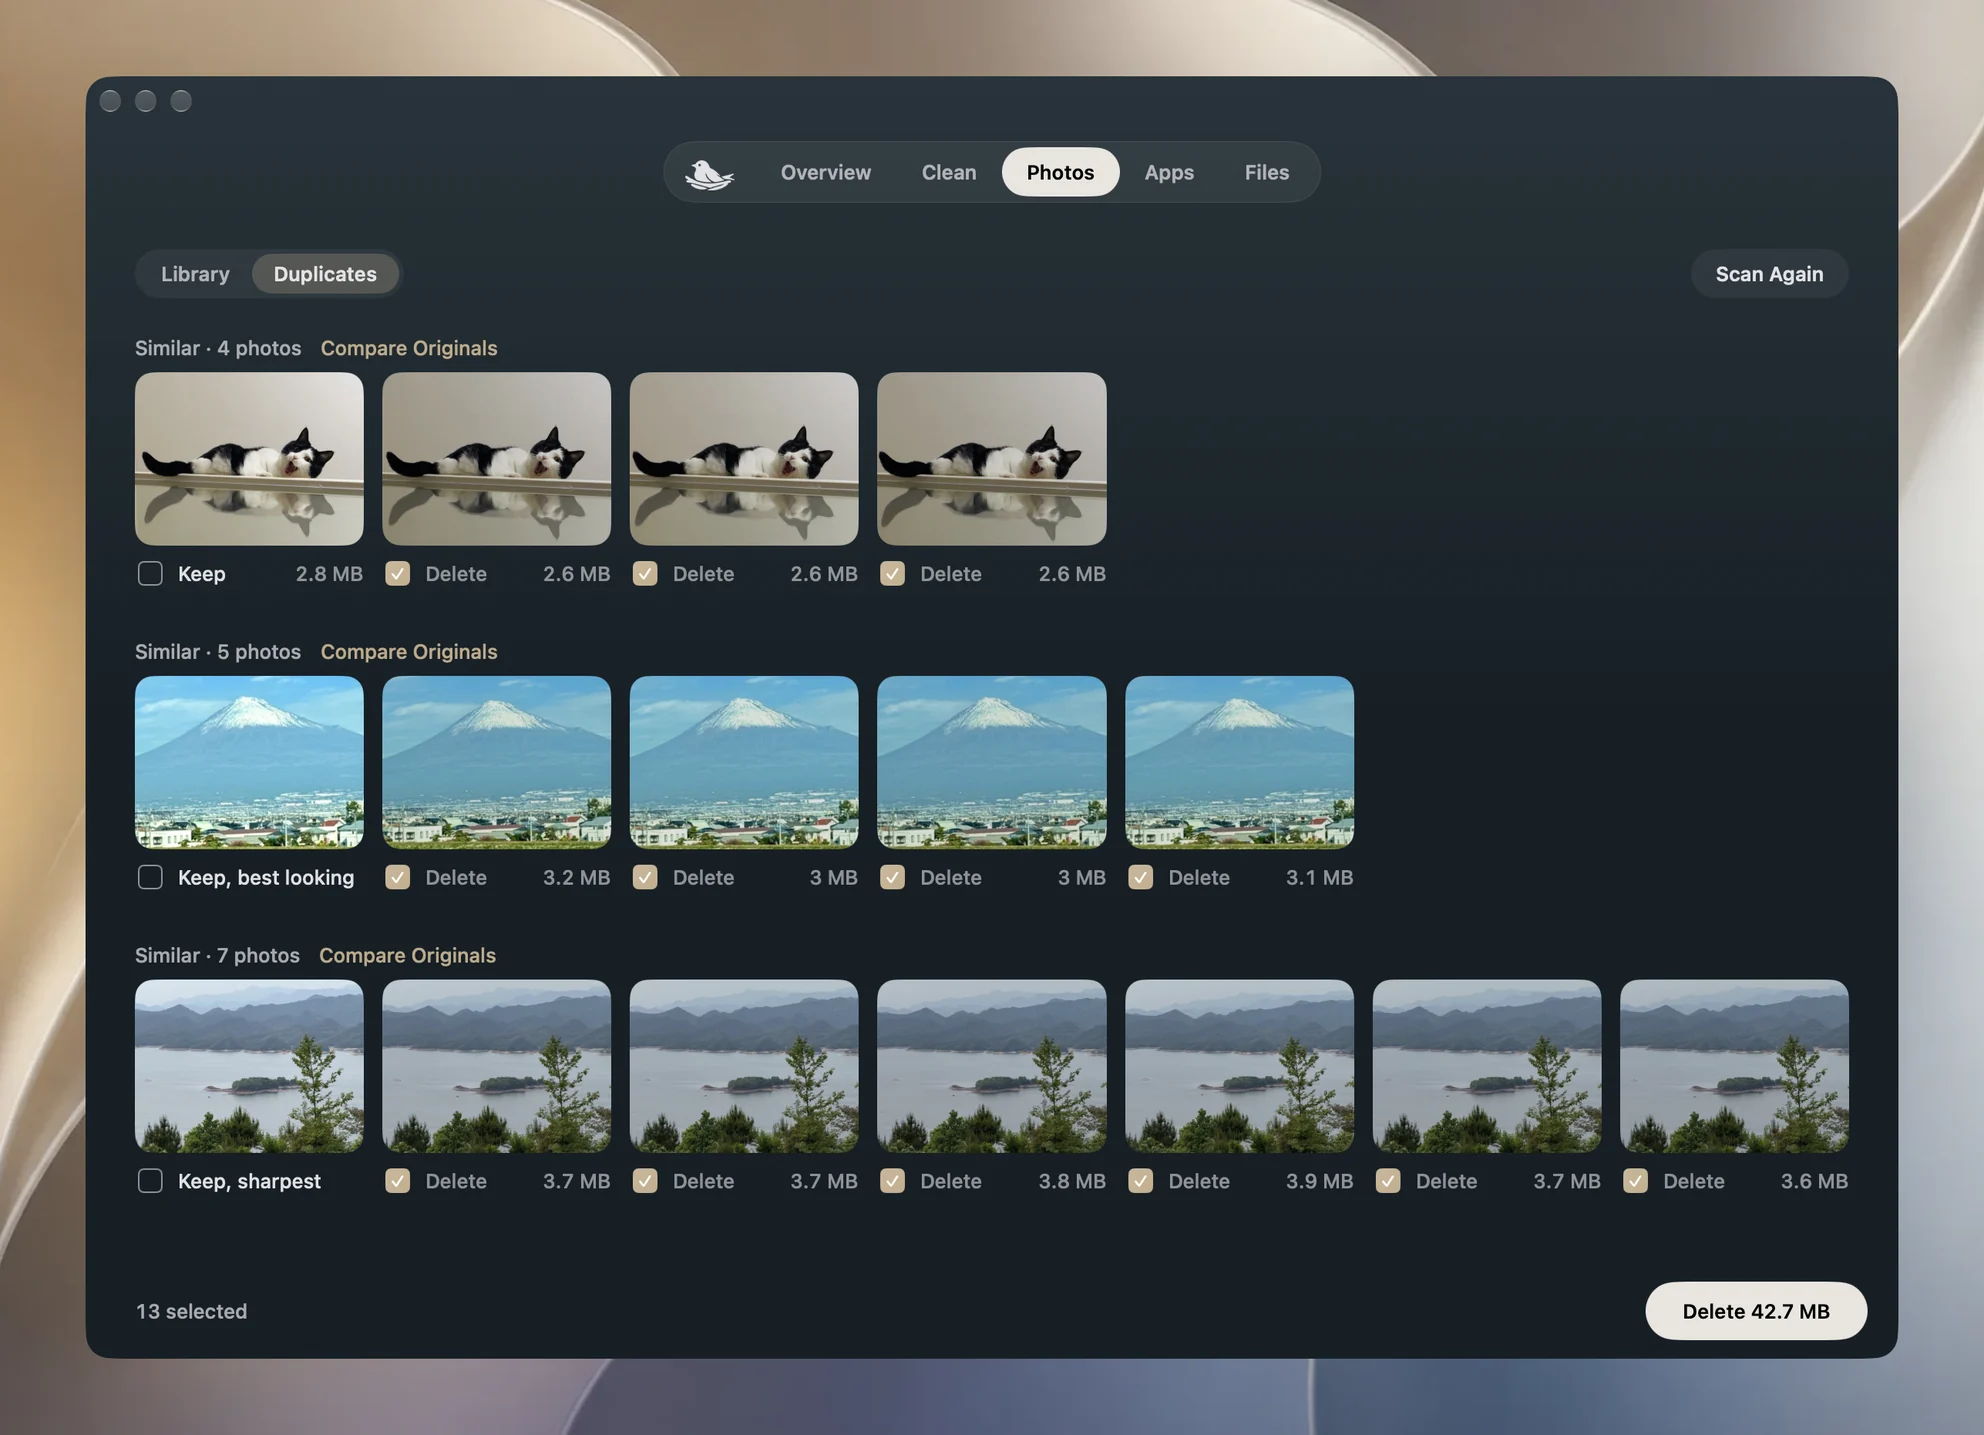
Task: Click the Delete 42.7 MB button
Action: (1755, 1311)
